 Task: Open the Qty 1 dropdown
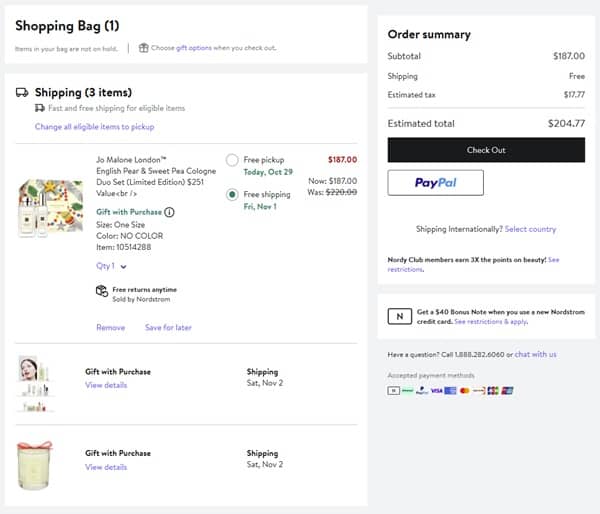pos(111,267)
